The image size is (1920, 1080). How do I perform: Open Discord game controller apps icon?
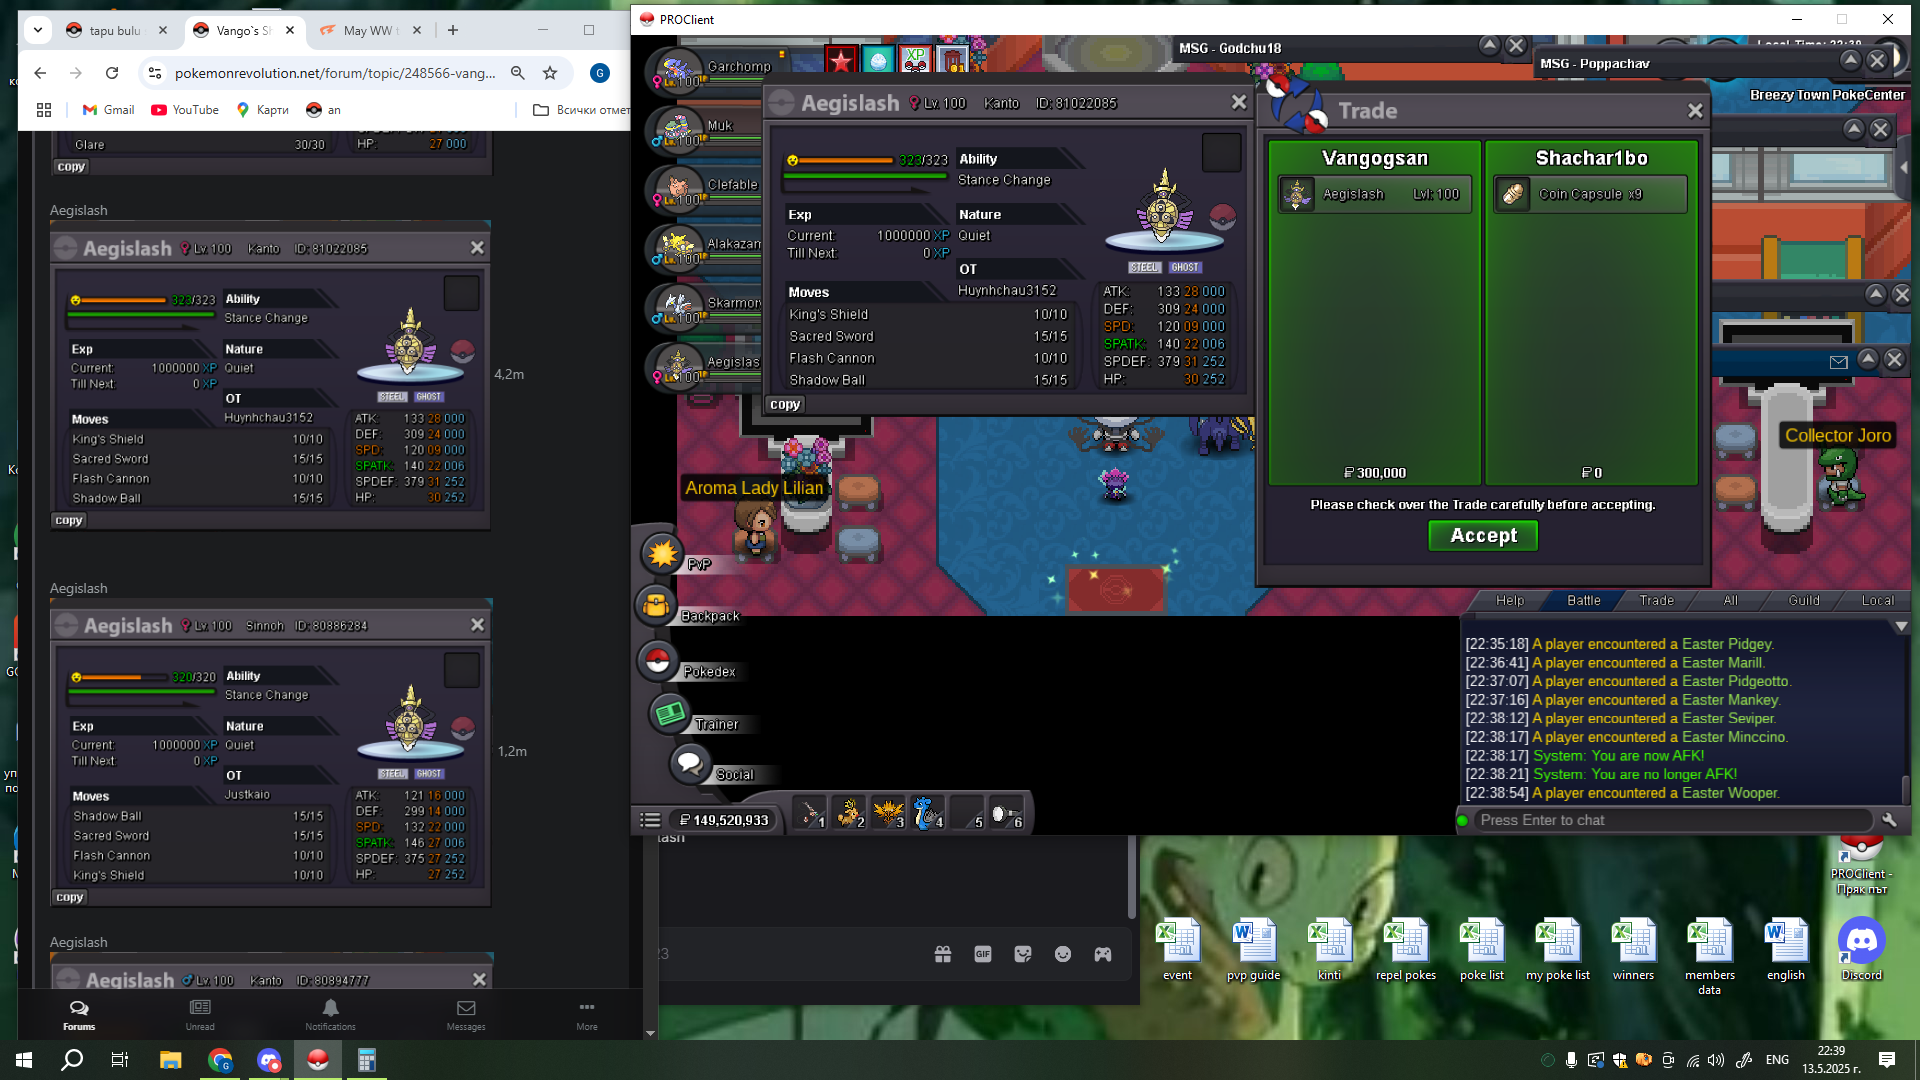tap(1103, 954)
